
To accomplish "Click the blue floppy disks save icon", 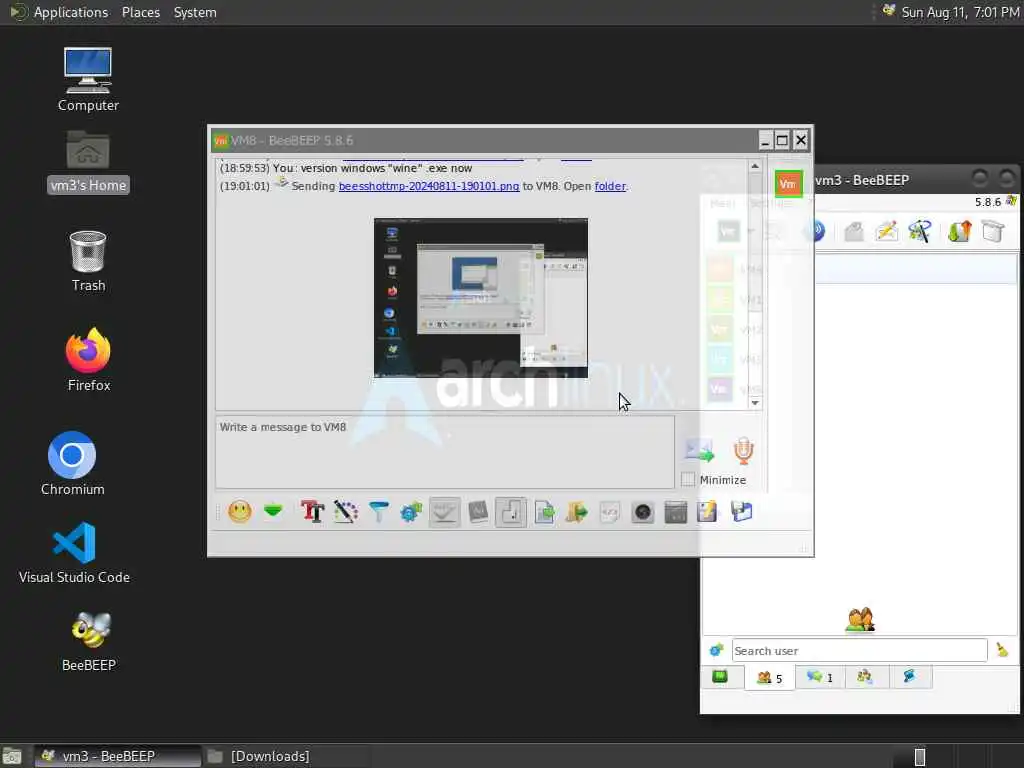I will point(741,511).
